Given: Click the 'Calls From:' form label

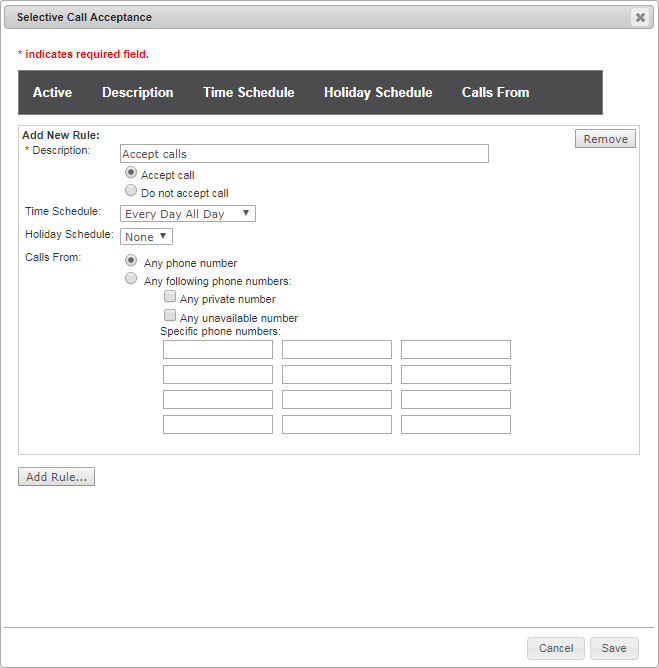Looking at the screenshot, I should point(53,257).
